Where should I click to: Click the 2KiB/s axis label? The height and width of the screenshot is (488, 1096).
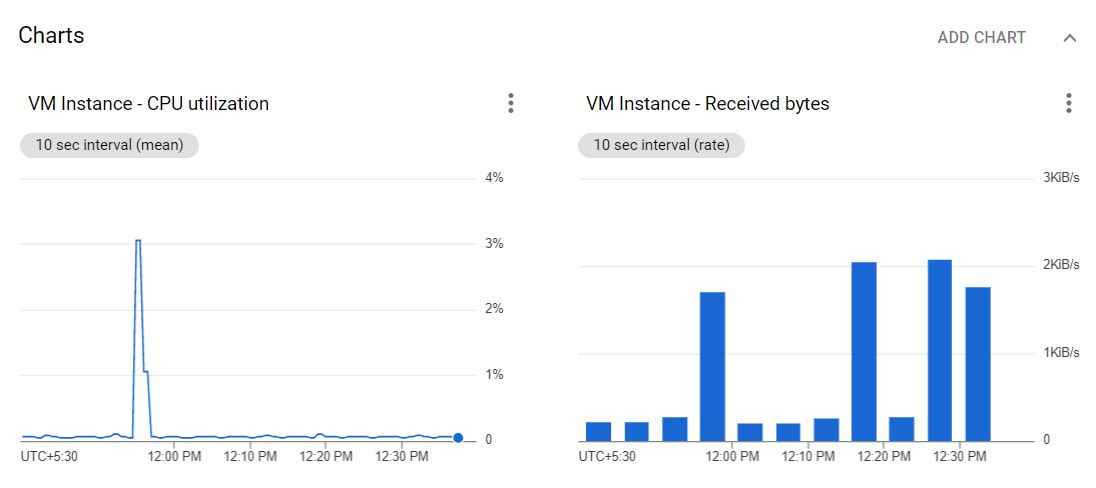coord(1061,265)
